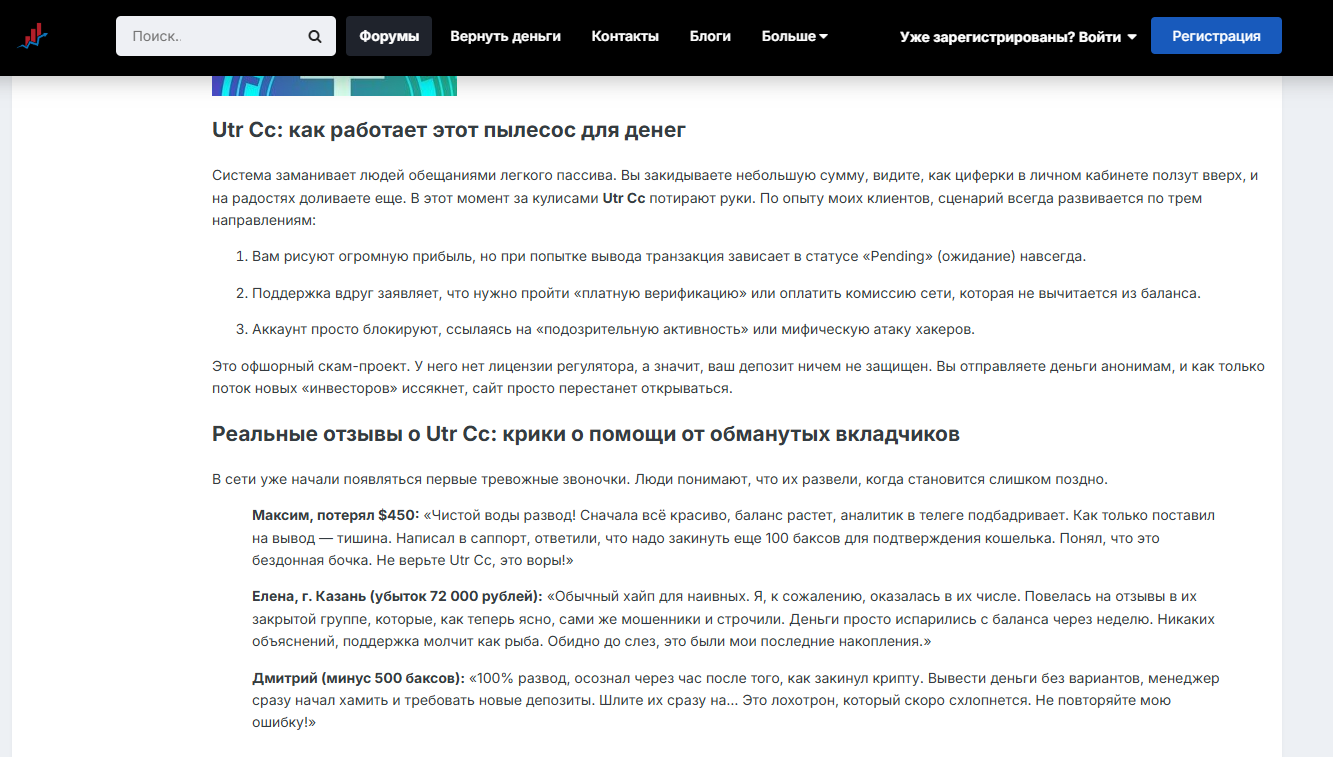Viewport: 1333px width, 757px height.
Task: Open the "Блоги" section
Action: 710,35
